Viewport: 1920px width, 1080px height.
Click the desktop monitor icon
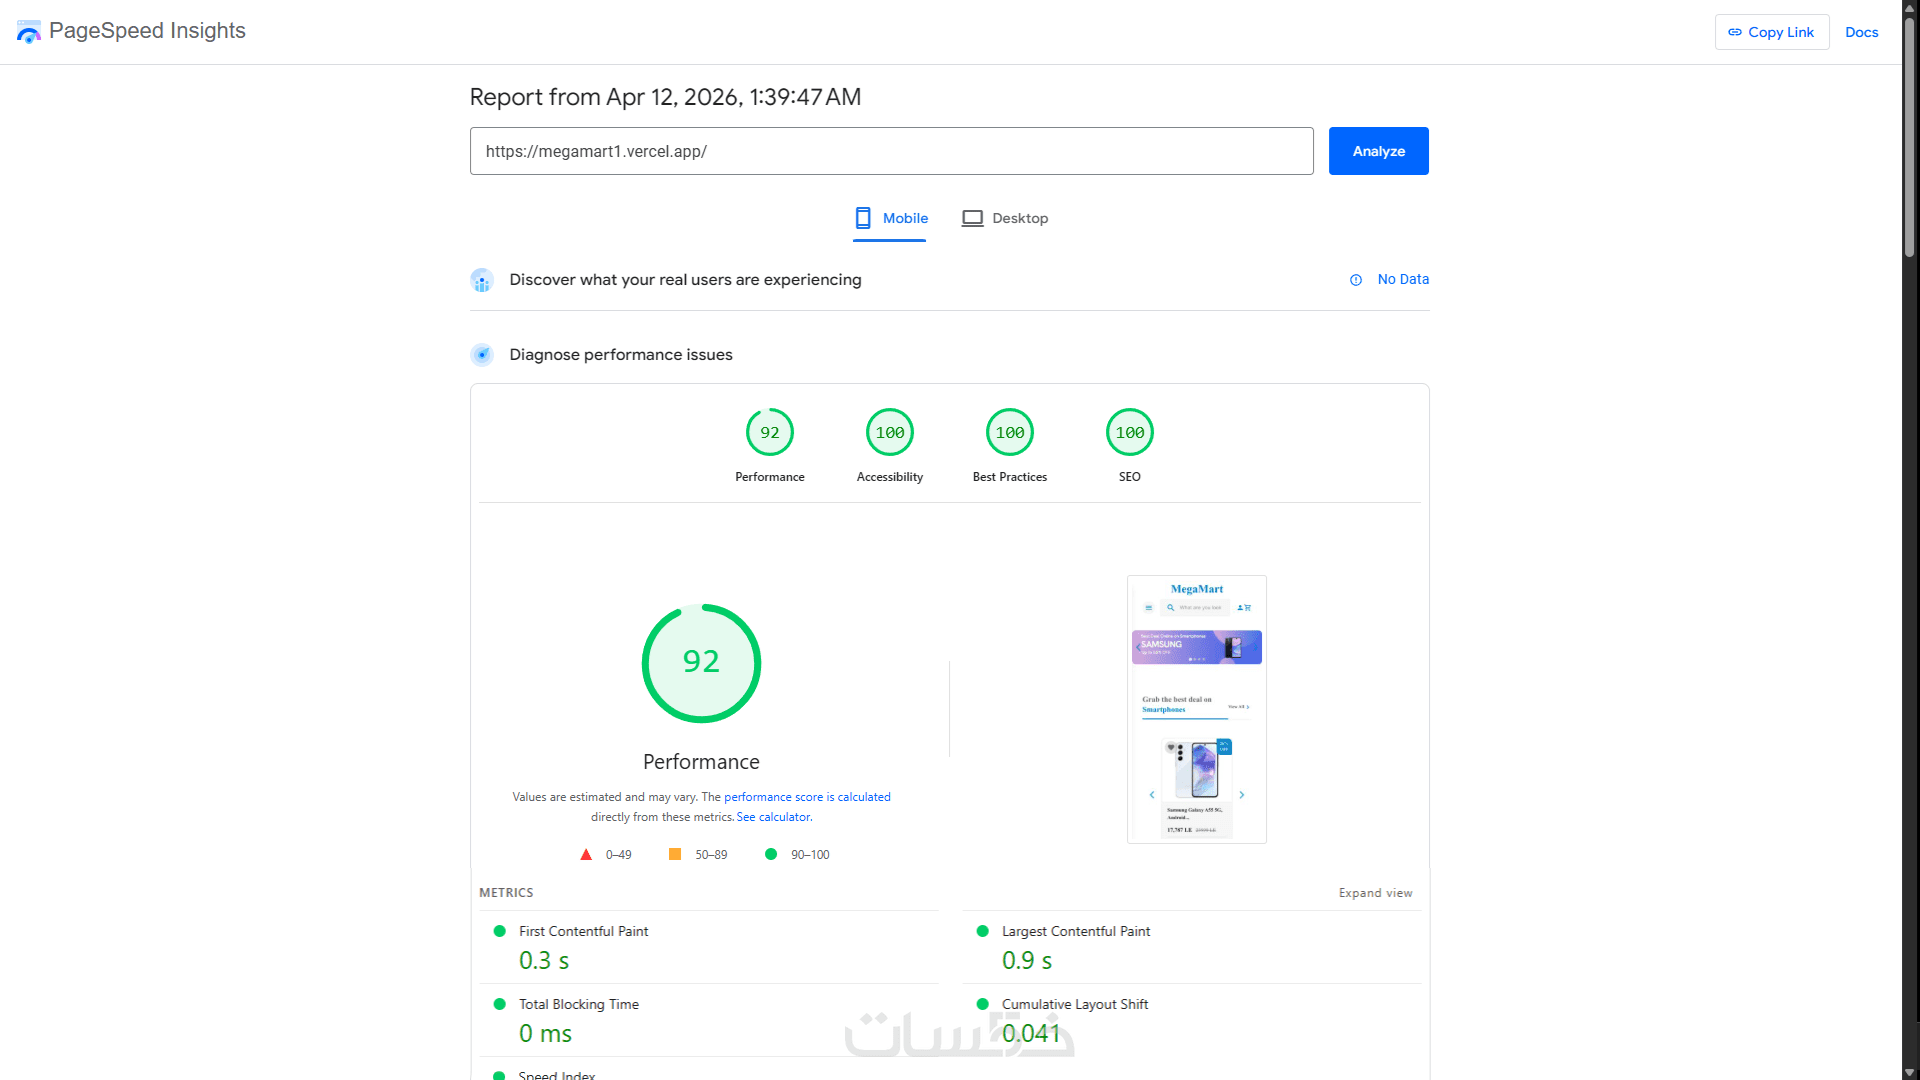click(x=972, y=218)
